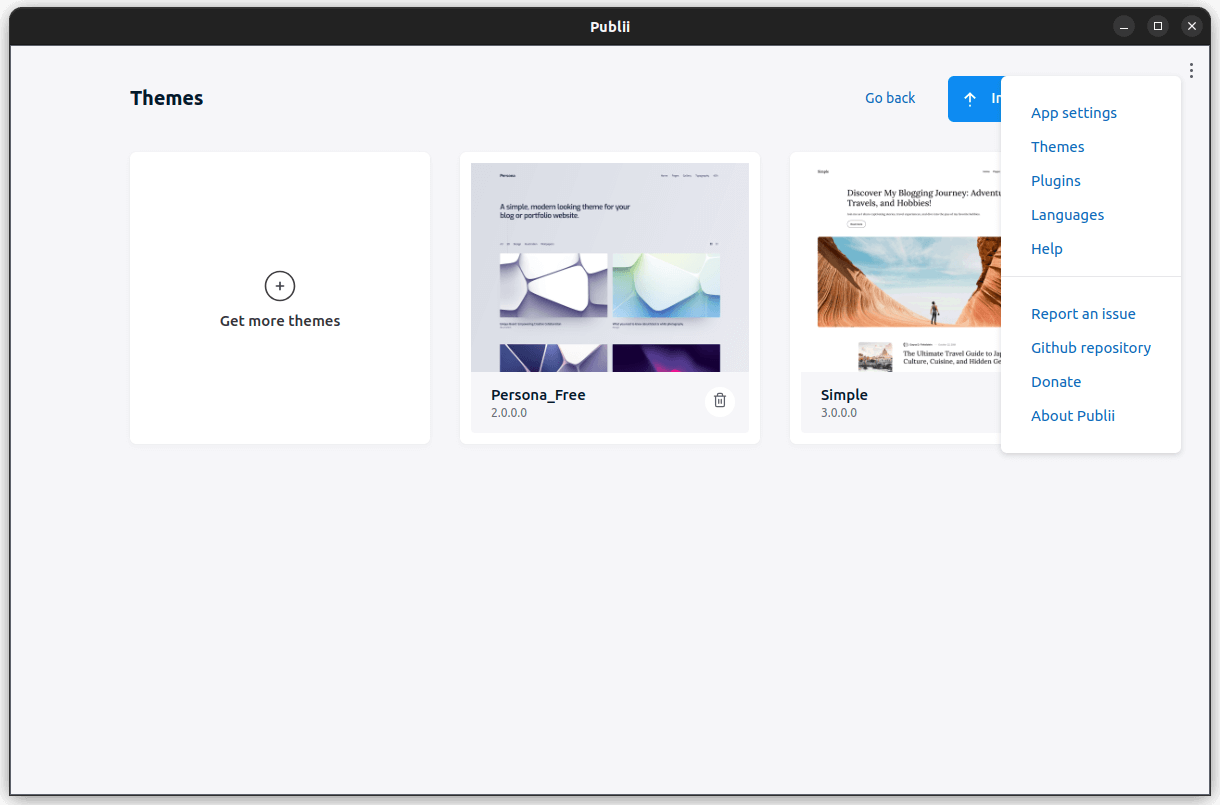
Task: Click the 2.0.0.0 version text
Action: pos(509,413)
